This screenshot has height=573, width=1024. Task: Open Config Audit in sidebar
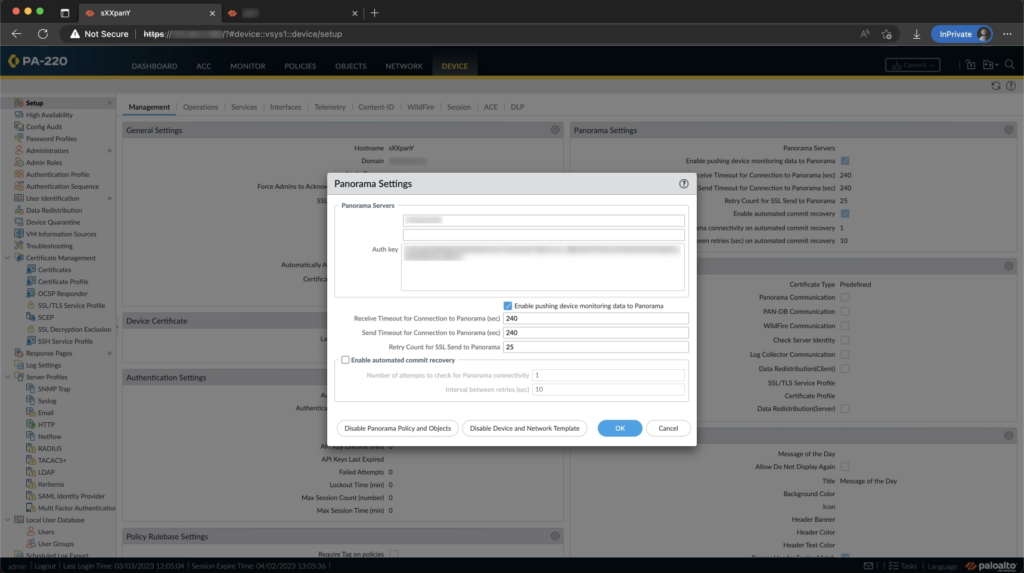[x=44, y=127]
